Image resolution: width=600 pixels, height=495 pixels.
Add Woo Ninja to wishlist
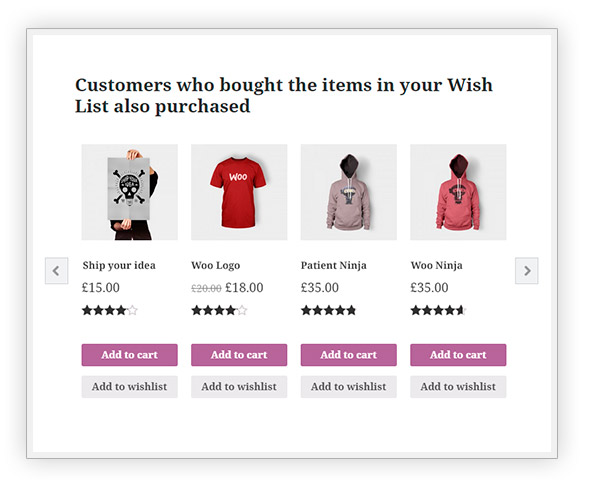[458, 387]
